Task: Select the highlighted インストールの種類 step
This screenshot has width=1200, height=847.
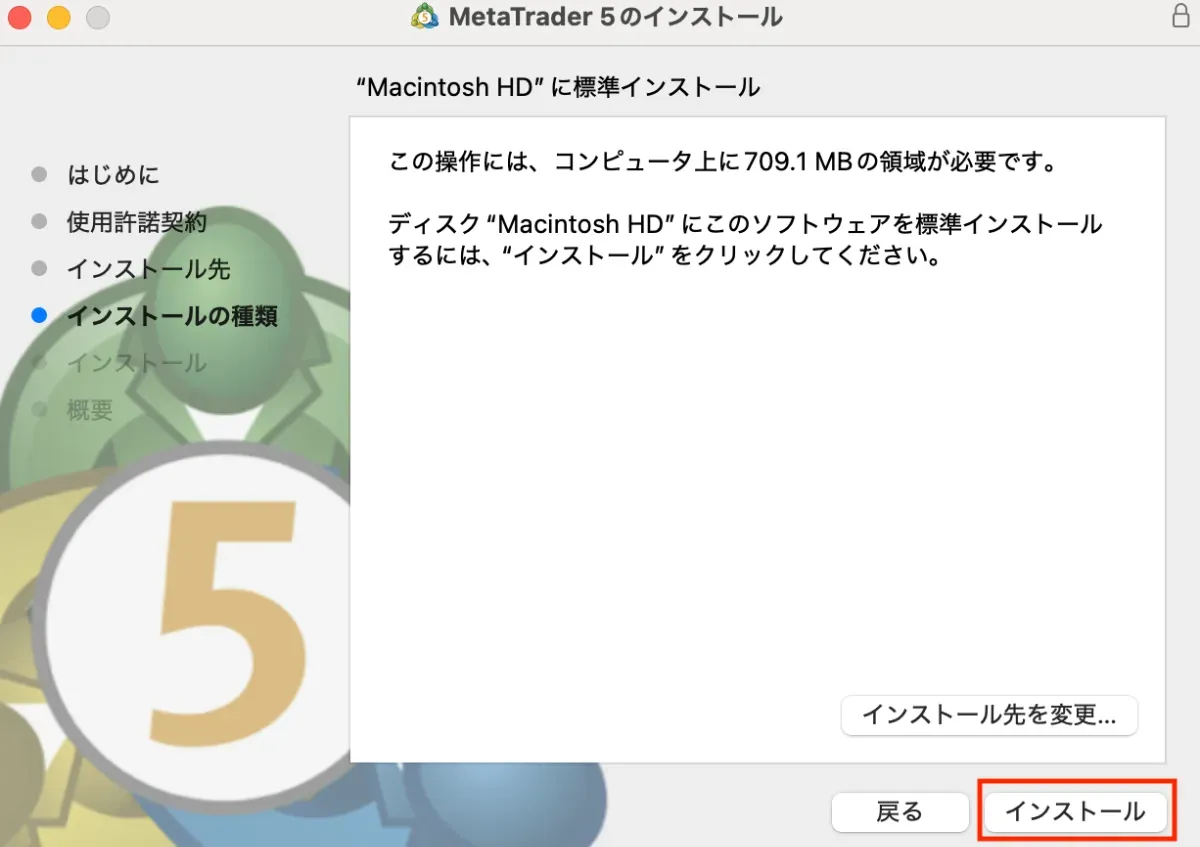Action: [172, 316]
